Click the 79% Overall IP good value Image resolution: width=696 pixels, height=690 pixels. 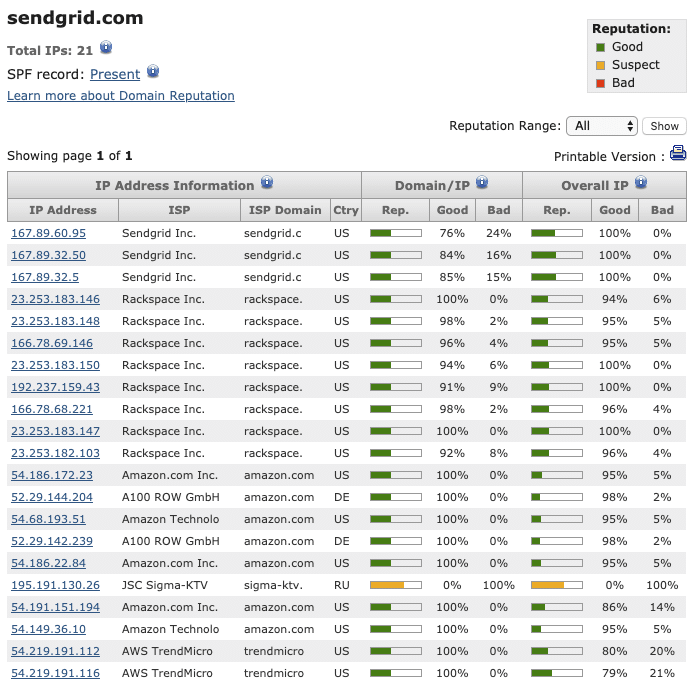point(614,673)
